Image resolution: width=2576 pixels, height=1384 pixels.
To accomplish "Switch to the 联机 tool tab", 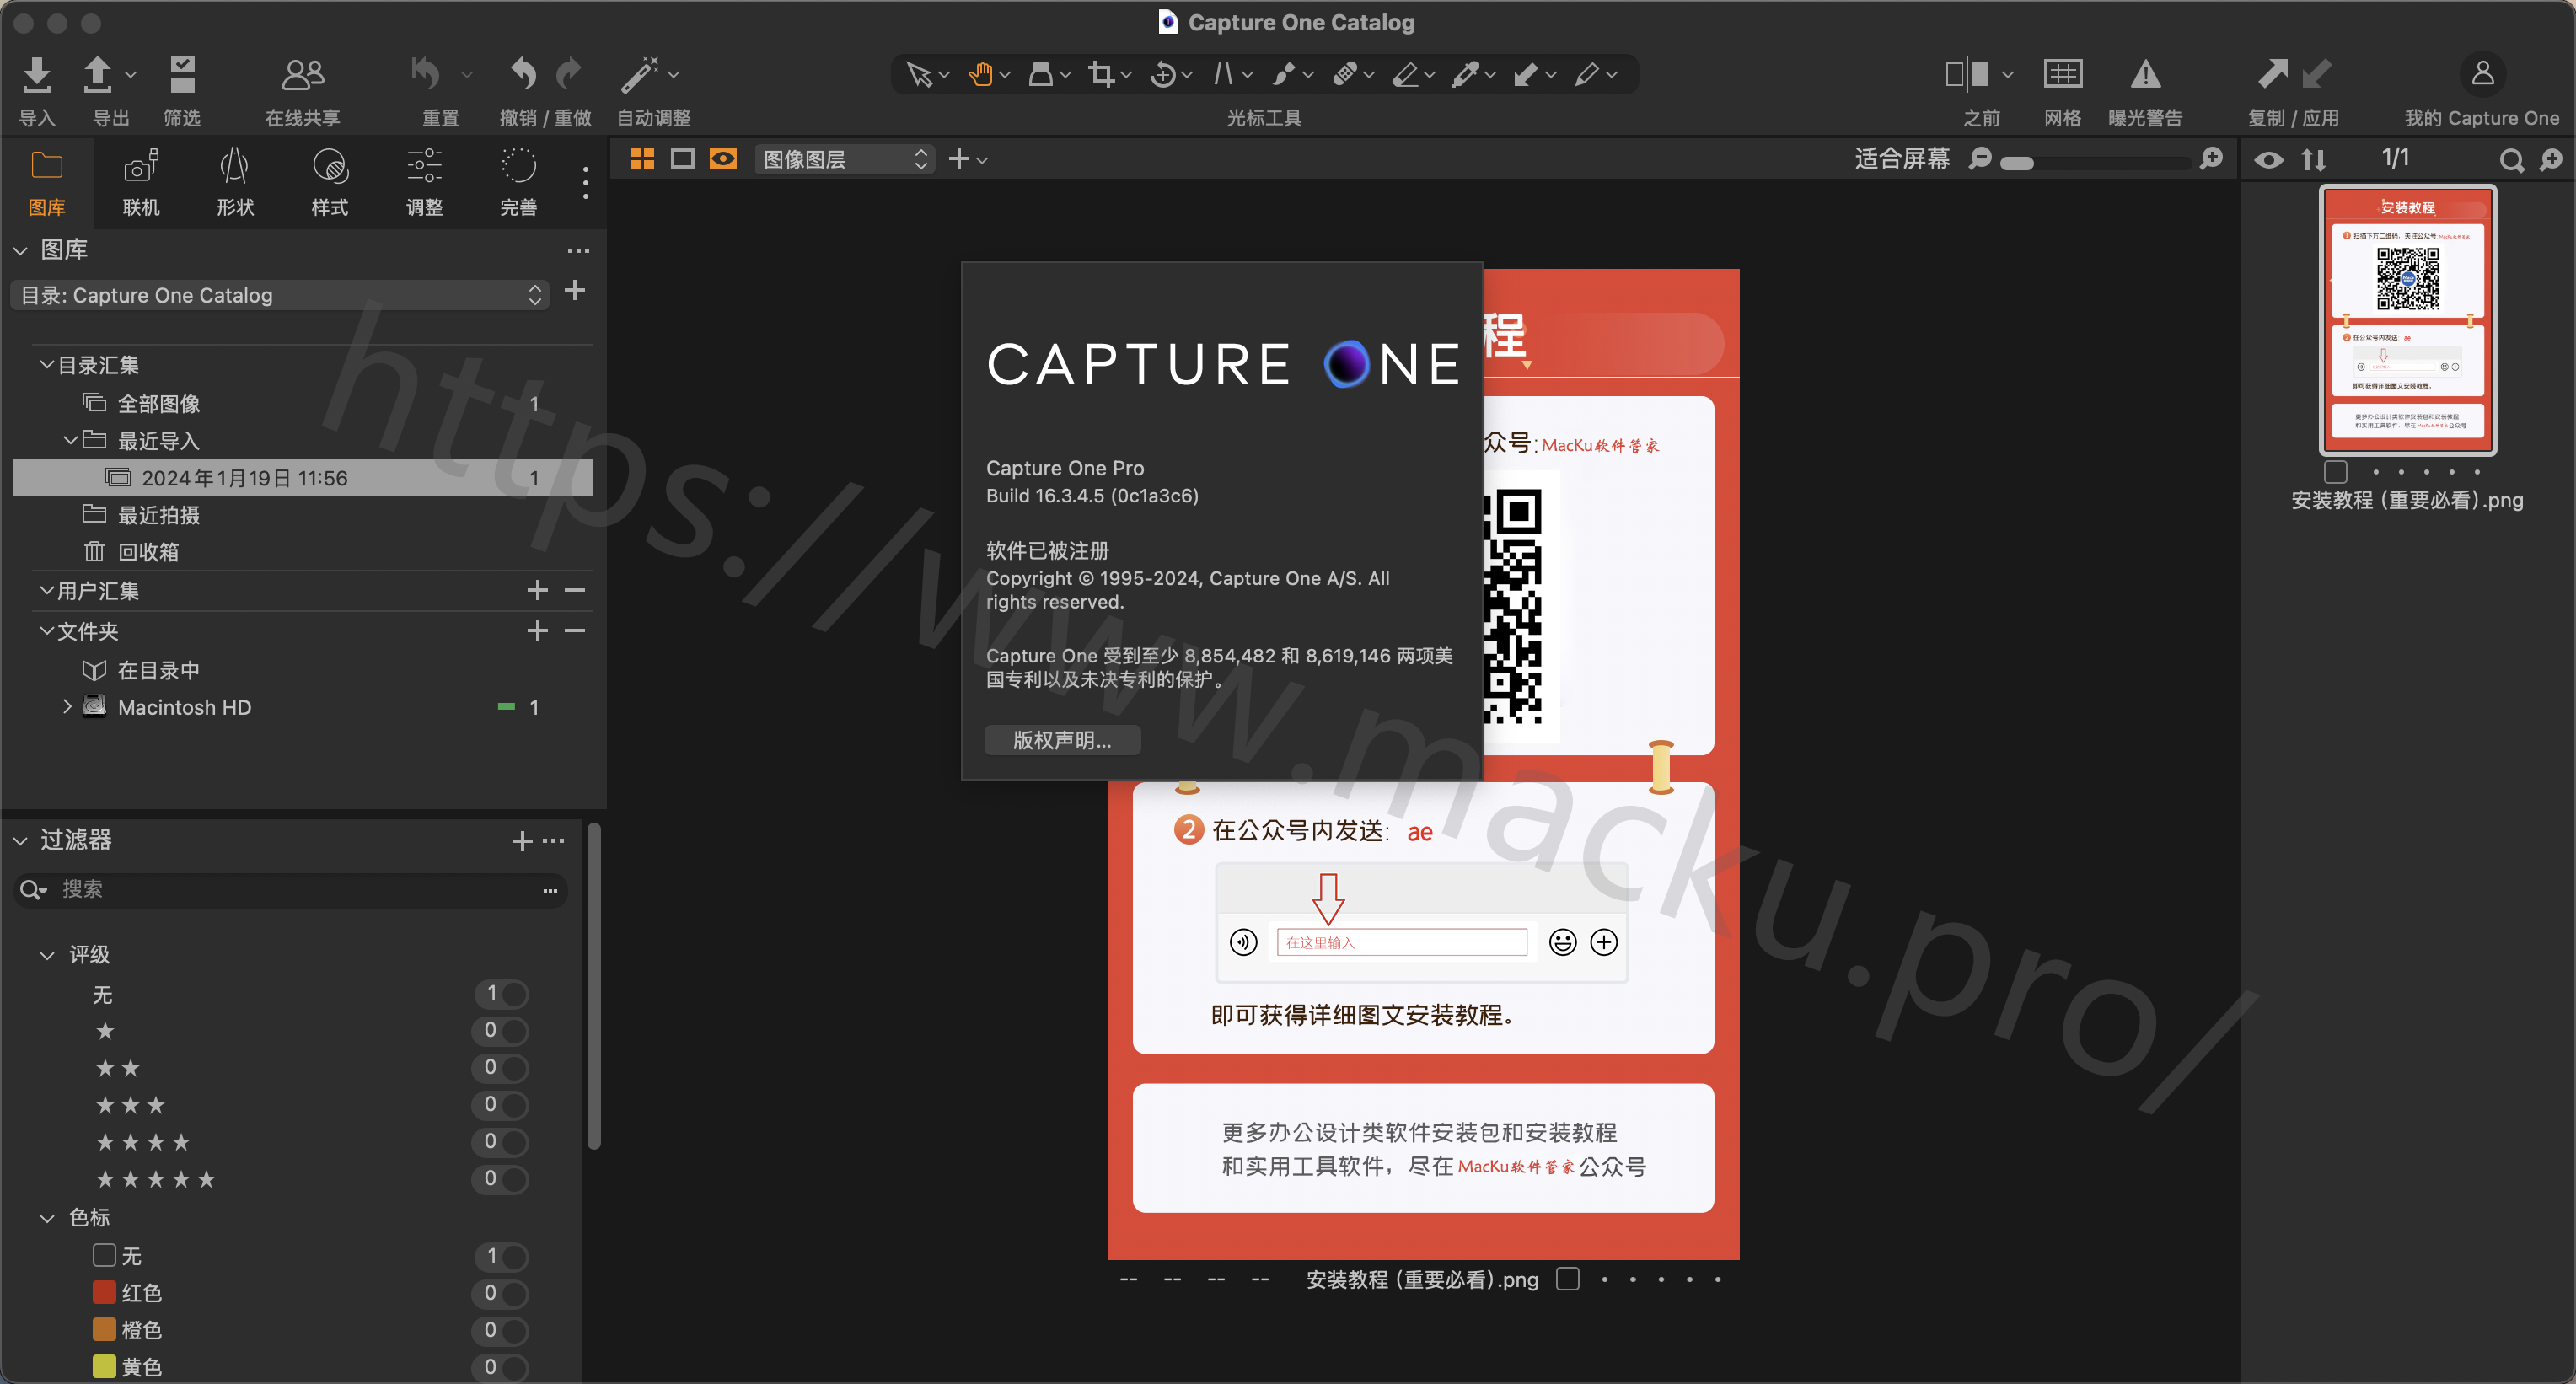I will click(141, 183).
